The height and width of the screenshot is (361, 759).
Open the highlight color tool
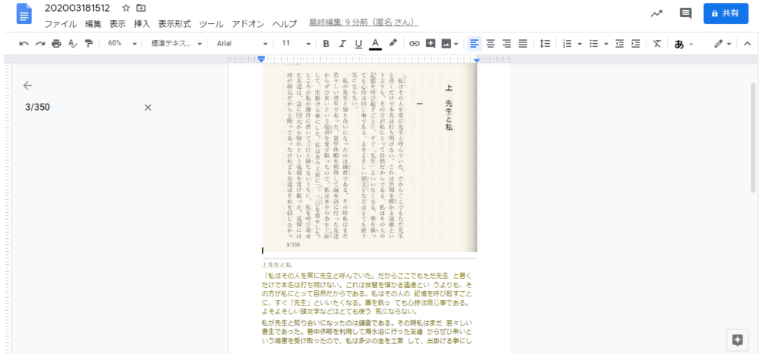[393, 44]
